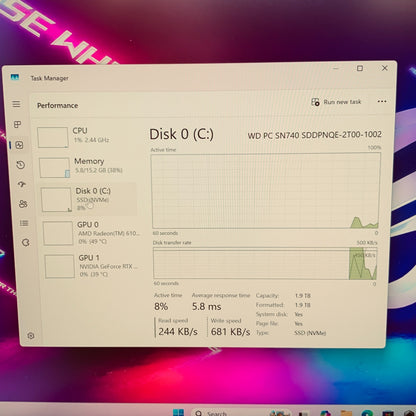416x416 pixels.
Task: Open the Processes page icon
Action: pyautogui.click(x=17, y=125)
